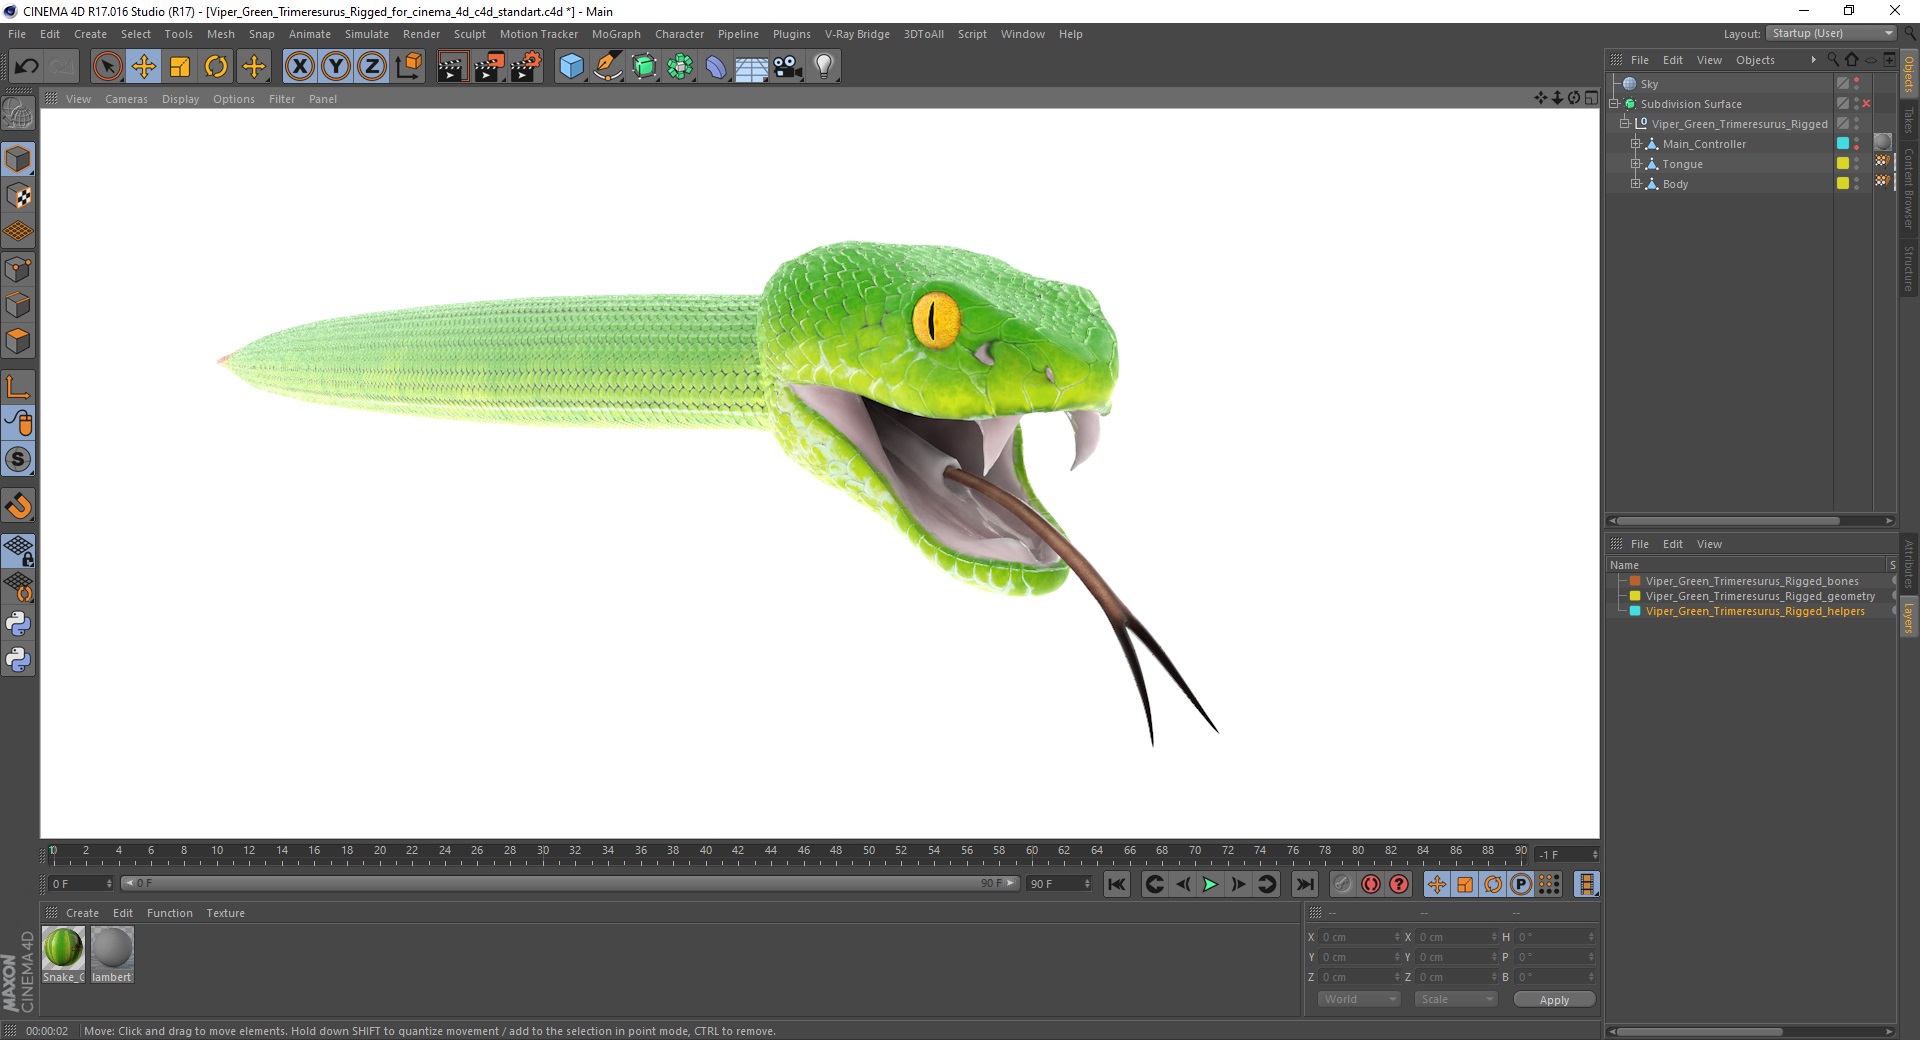Screen dimensions: 1924x1040
Task: Toggle Sky visibility dots
Action: (x=1857, y=84)
